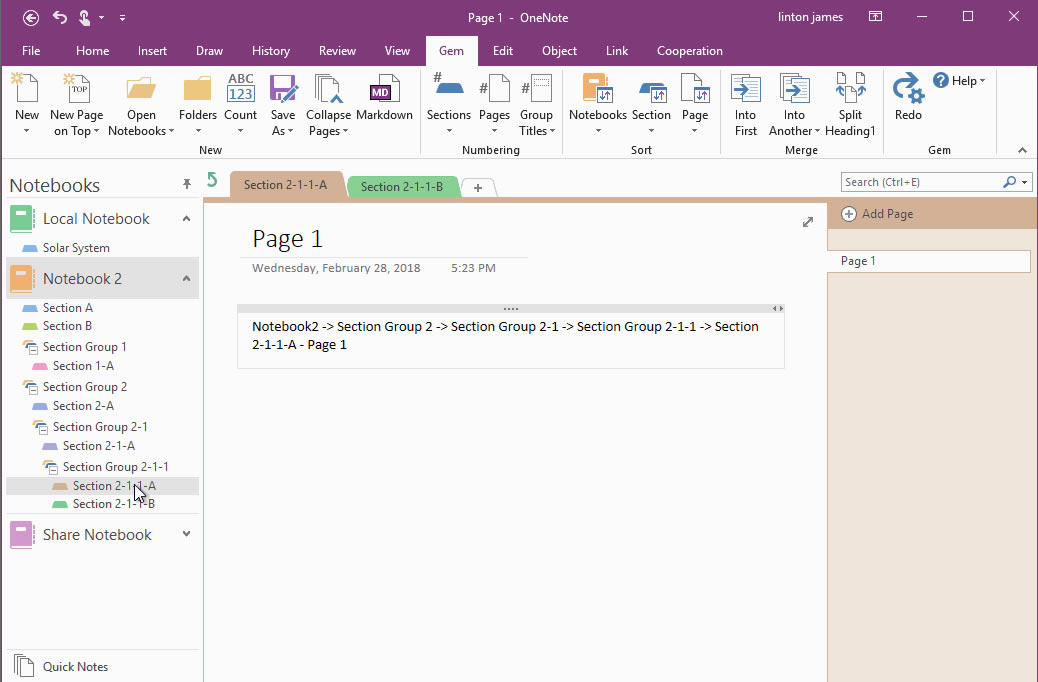Pin the Notebooks pane open

(187, 182)
